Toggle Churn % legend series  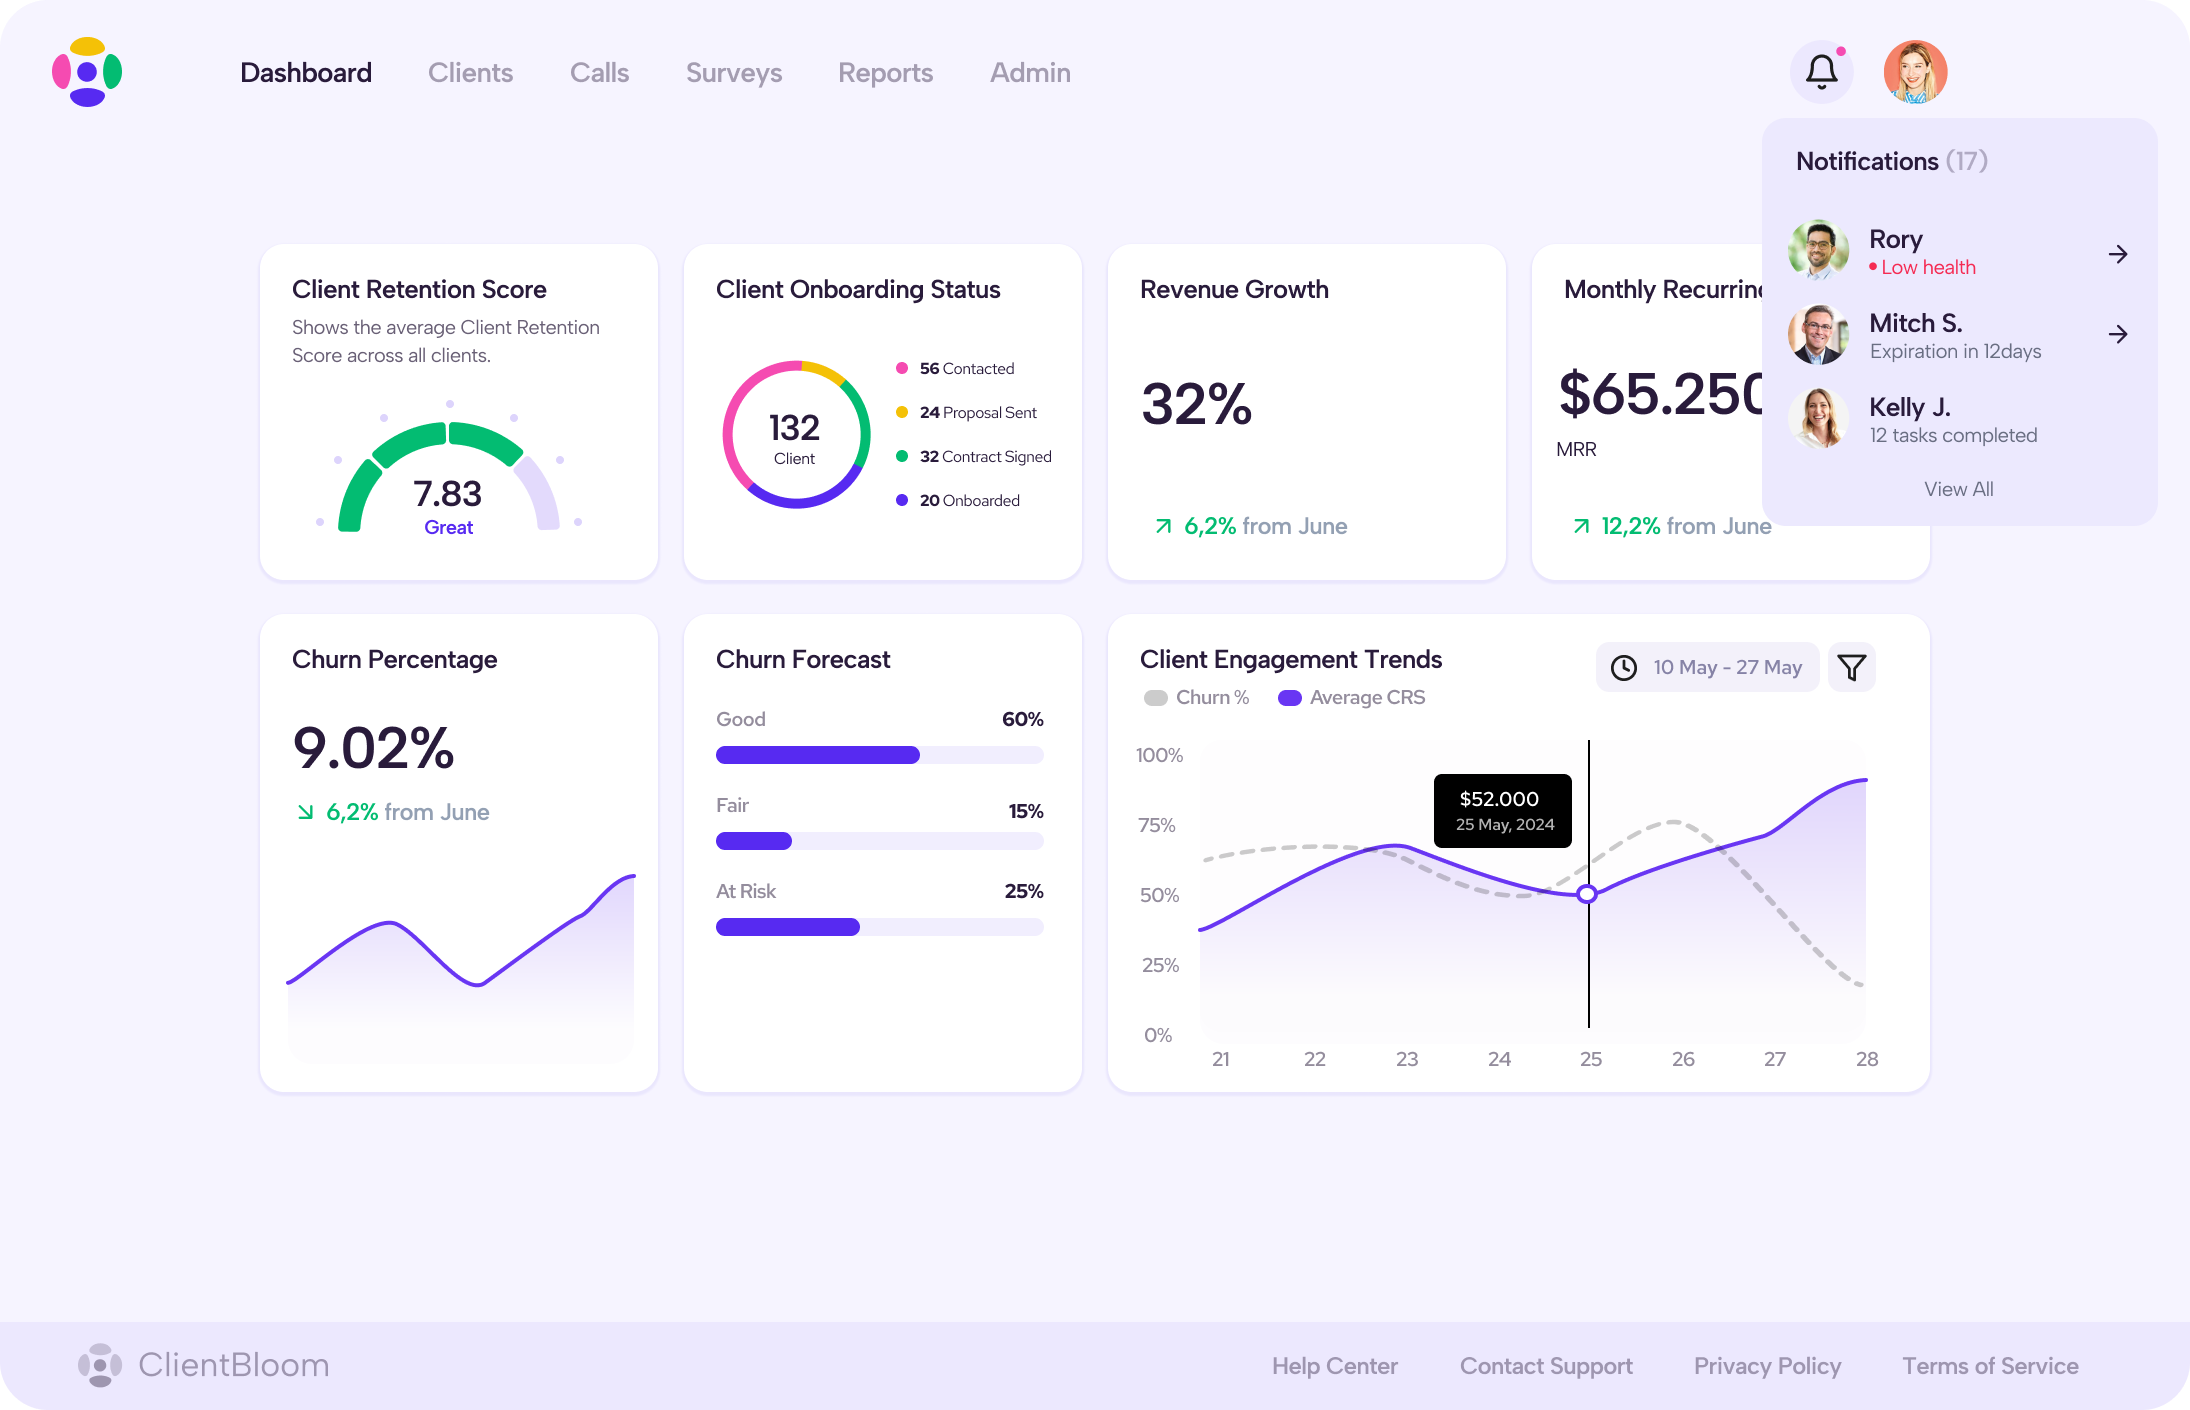coord(1196,698)
